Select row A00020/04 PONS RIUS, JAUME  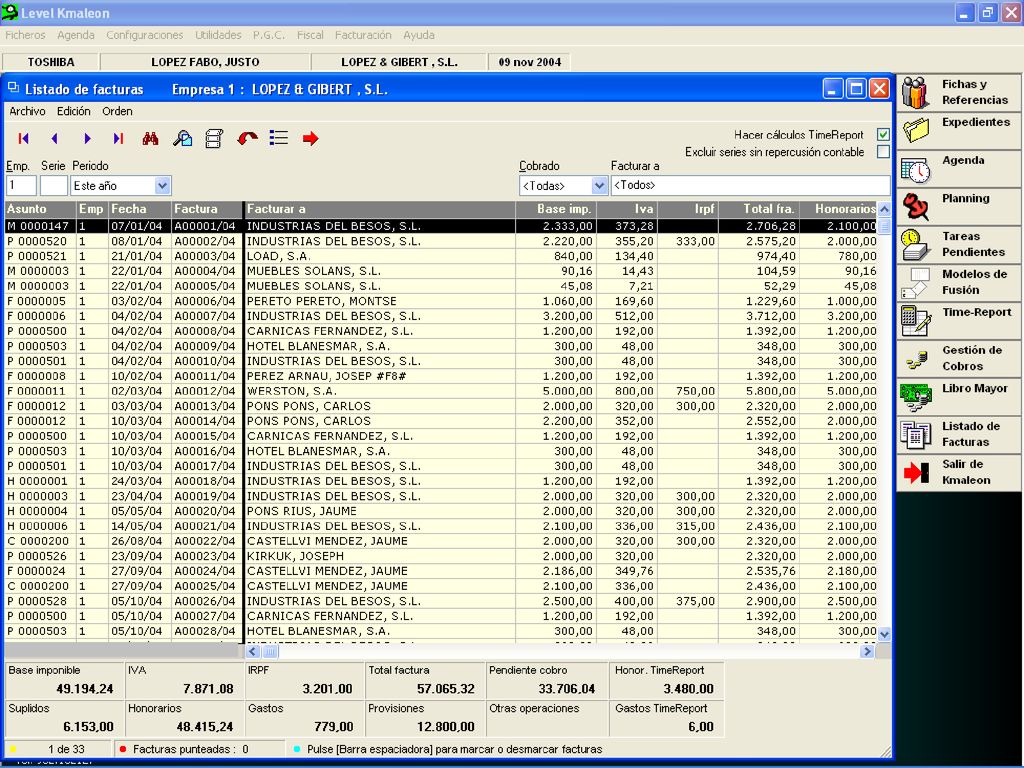pos(441,511)
